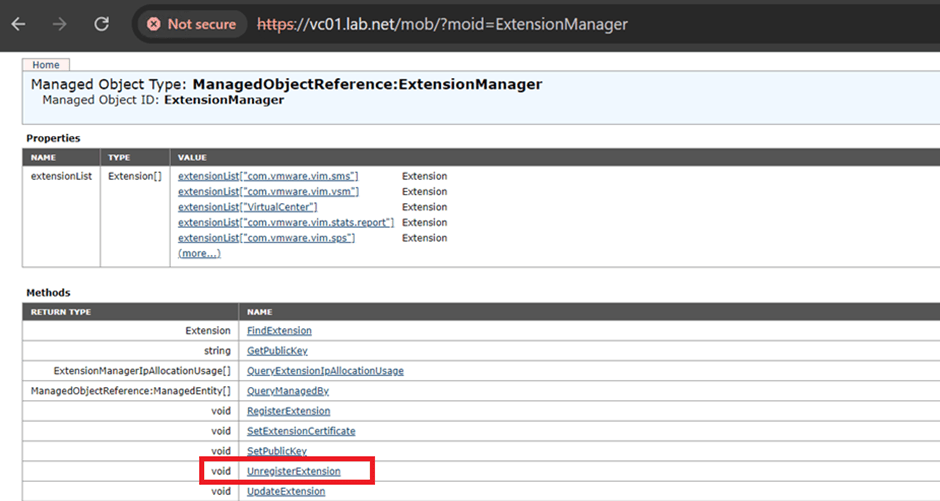
Task: Select the QueryManagedBy method link
Action: [x=287, y=391]
